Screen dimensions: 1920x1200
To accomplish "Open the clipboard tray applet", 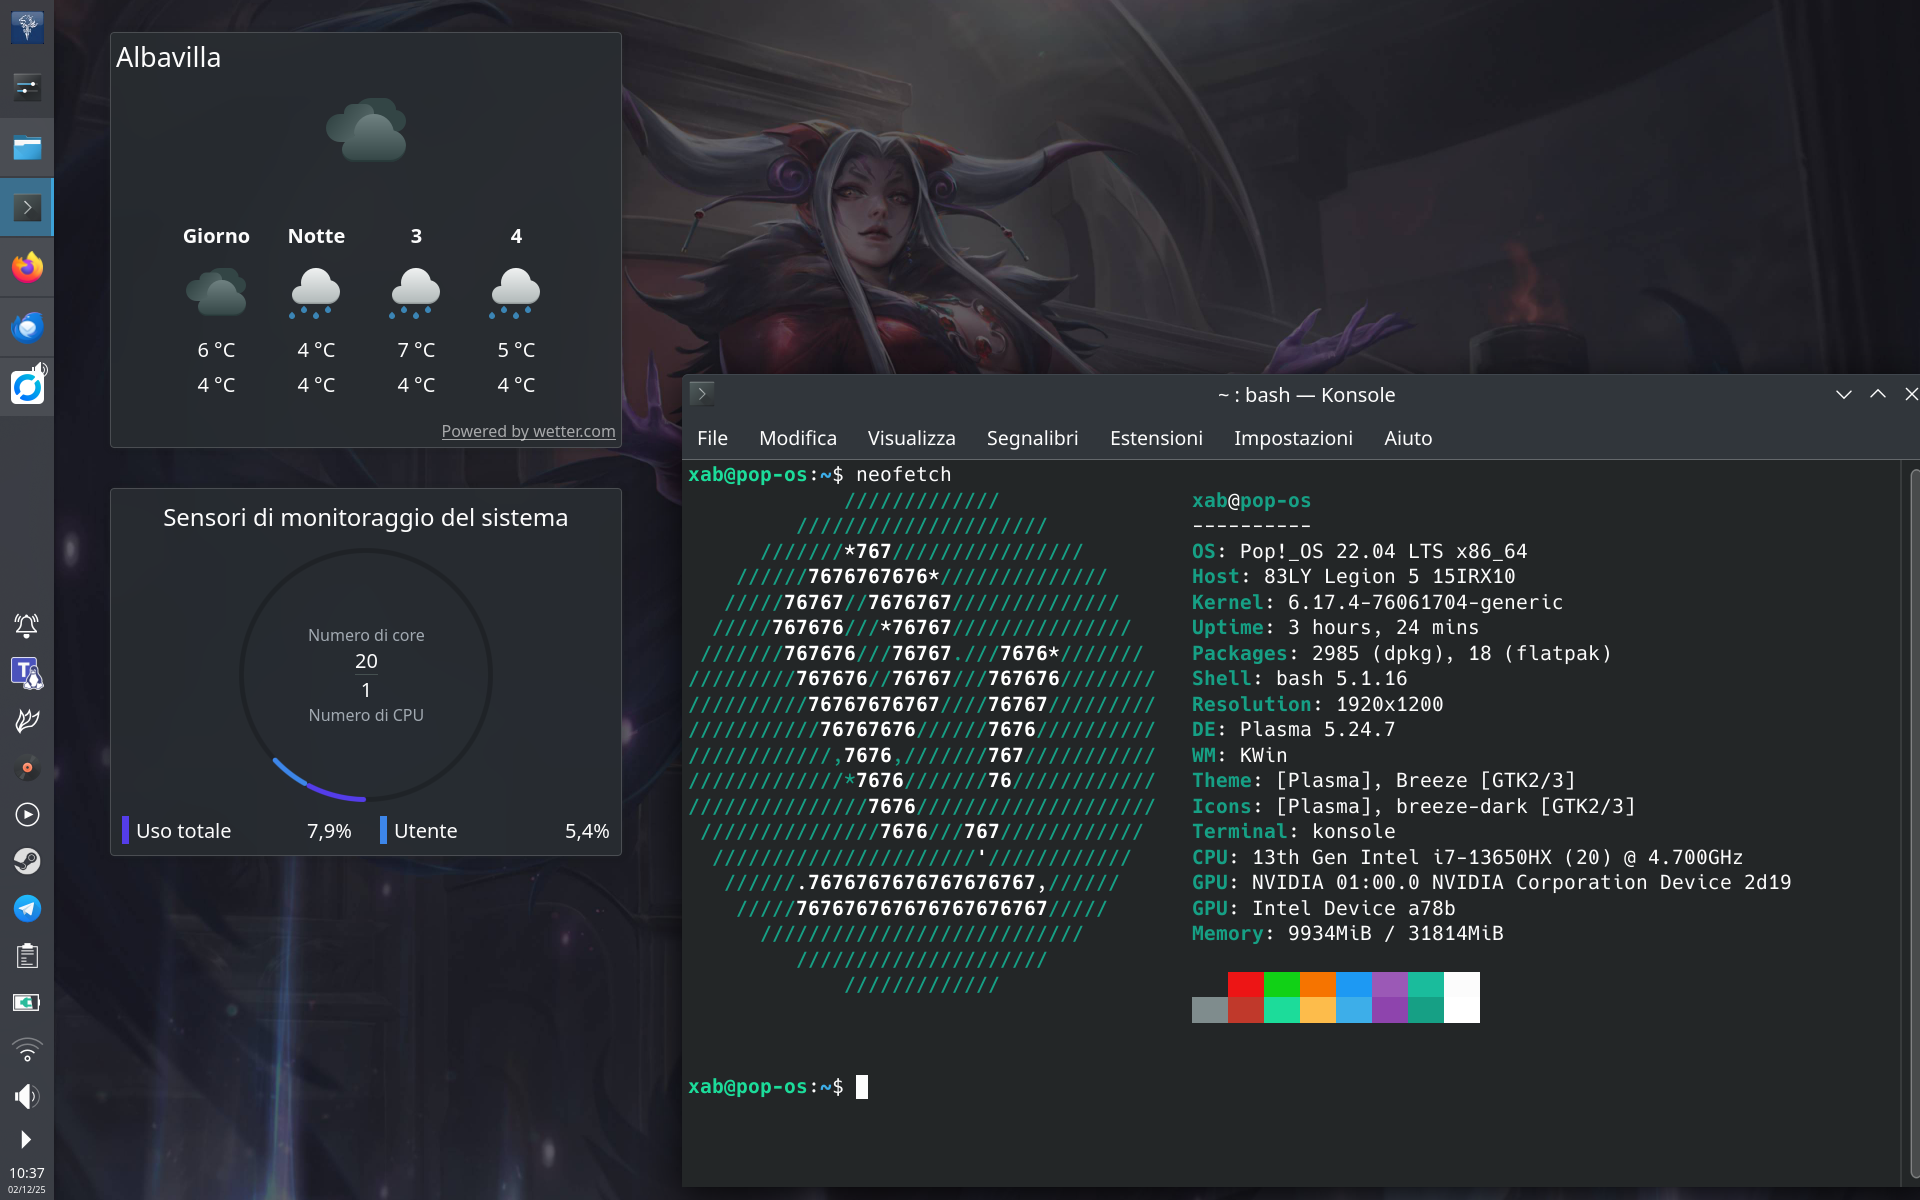I will [27, 956].
